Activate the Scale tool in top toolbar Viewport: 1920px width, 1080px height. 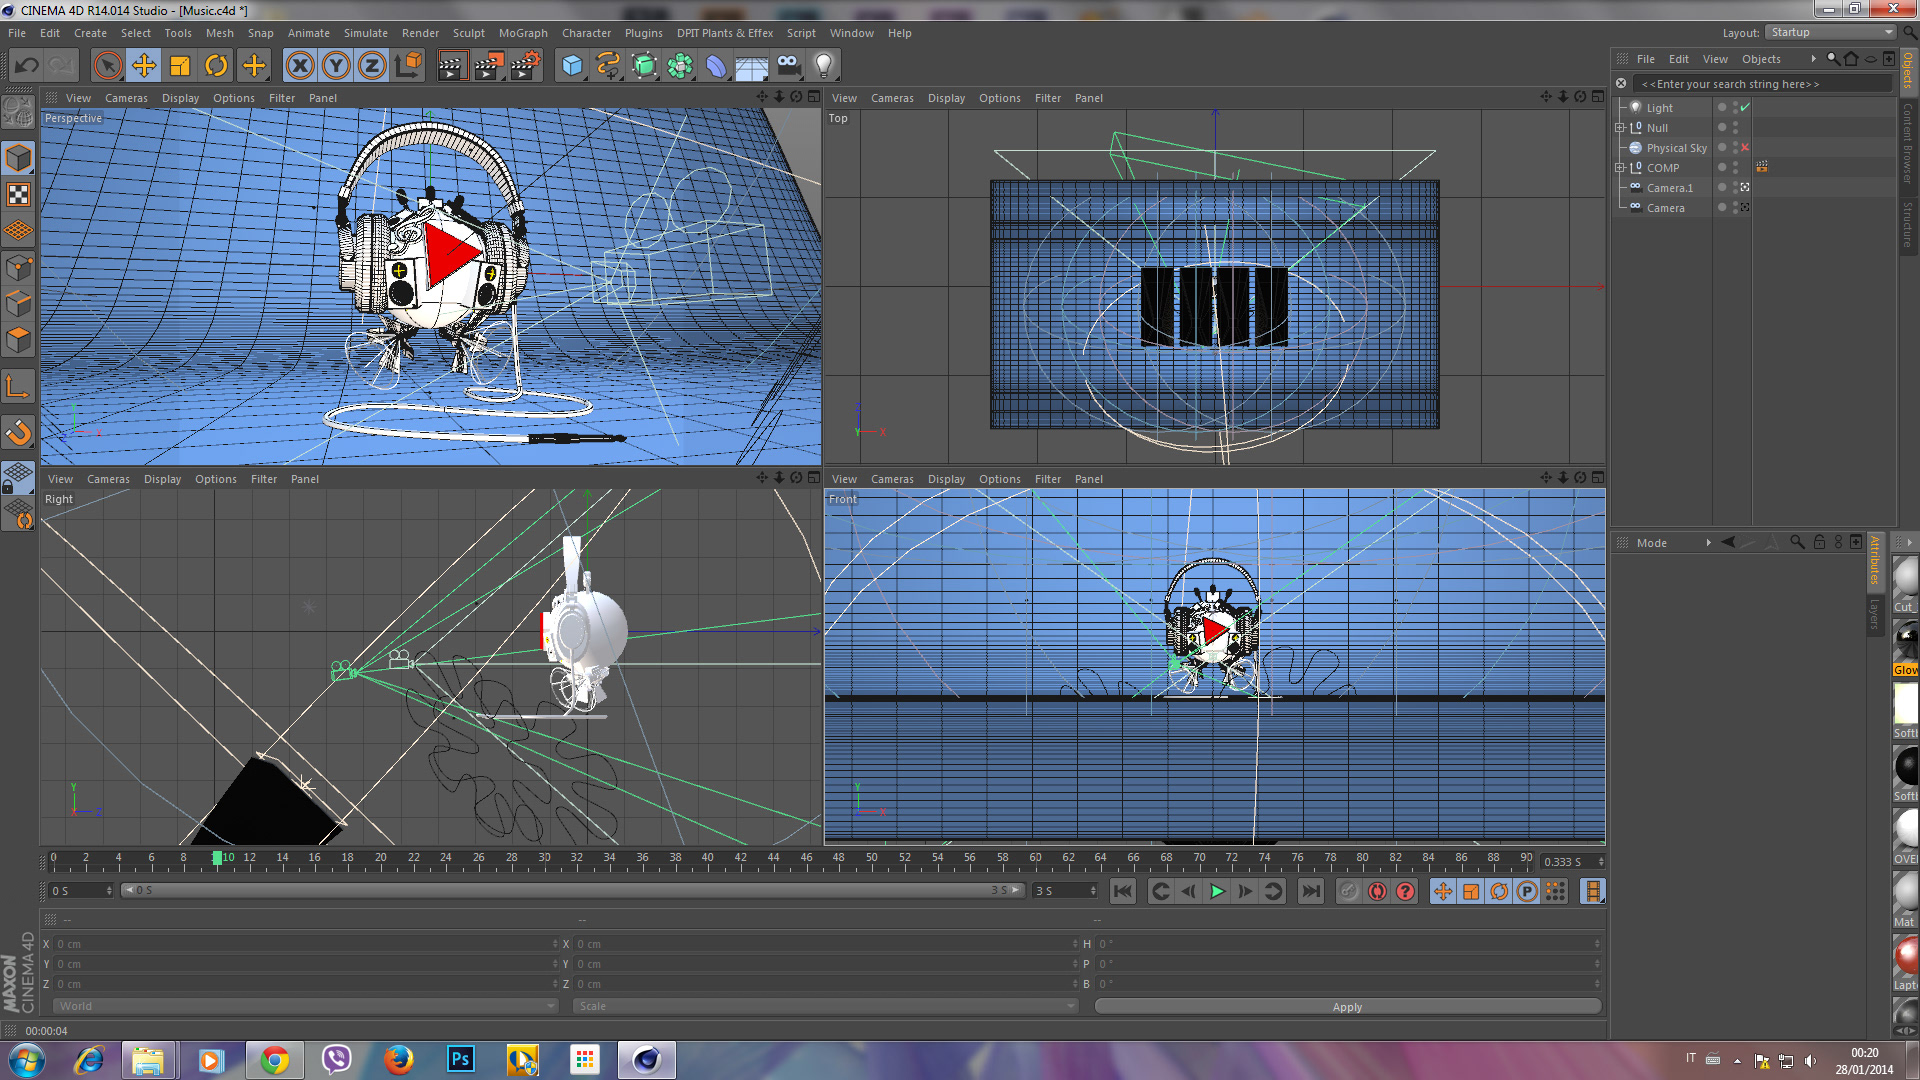click(180, 66)
